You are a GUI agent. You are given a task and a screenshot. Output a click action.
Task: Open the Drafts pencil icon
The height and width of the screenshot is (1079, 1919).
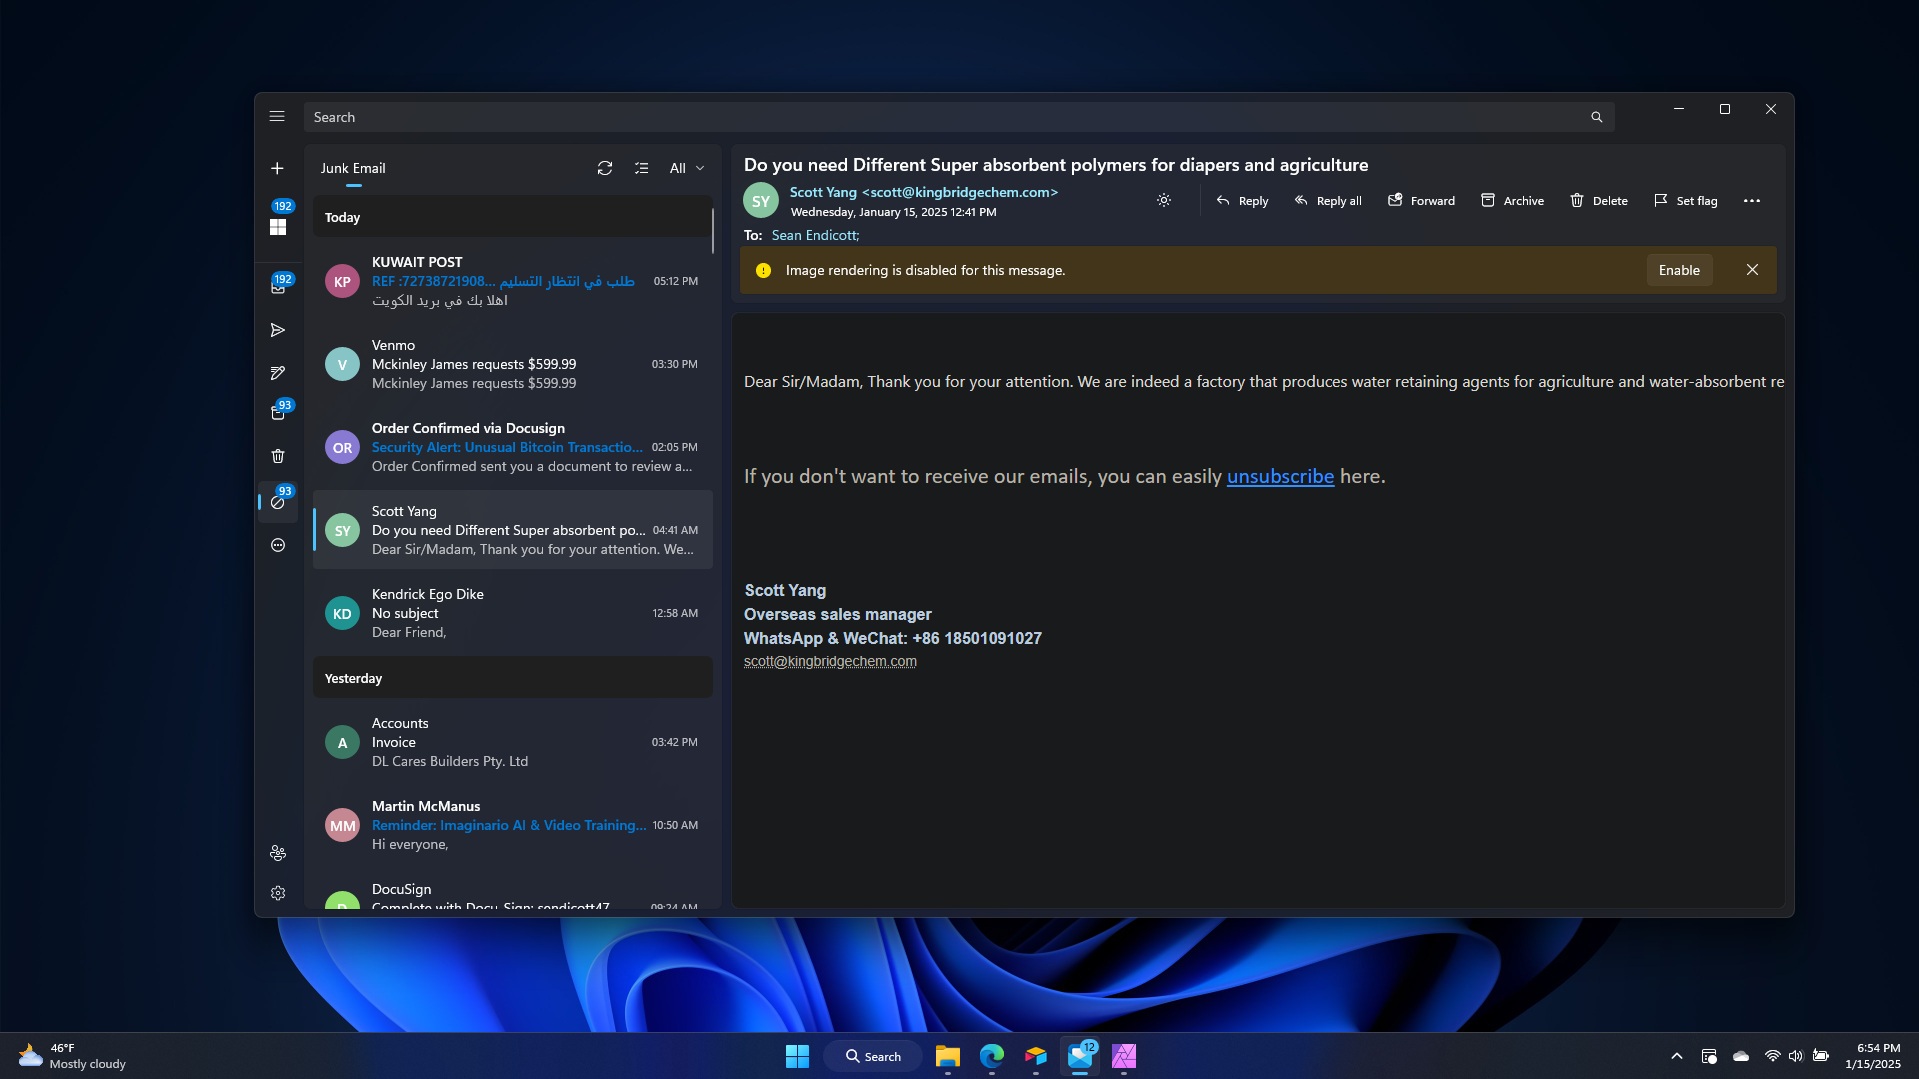(x=278, y=373)
